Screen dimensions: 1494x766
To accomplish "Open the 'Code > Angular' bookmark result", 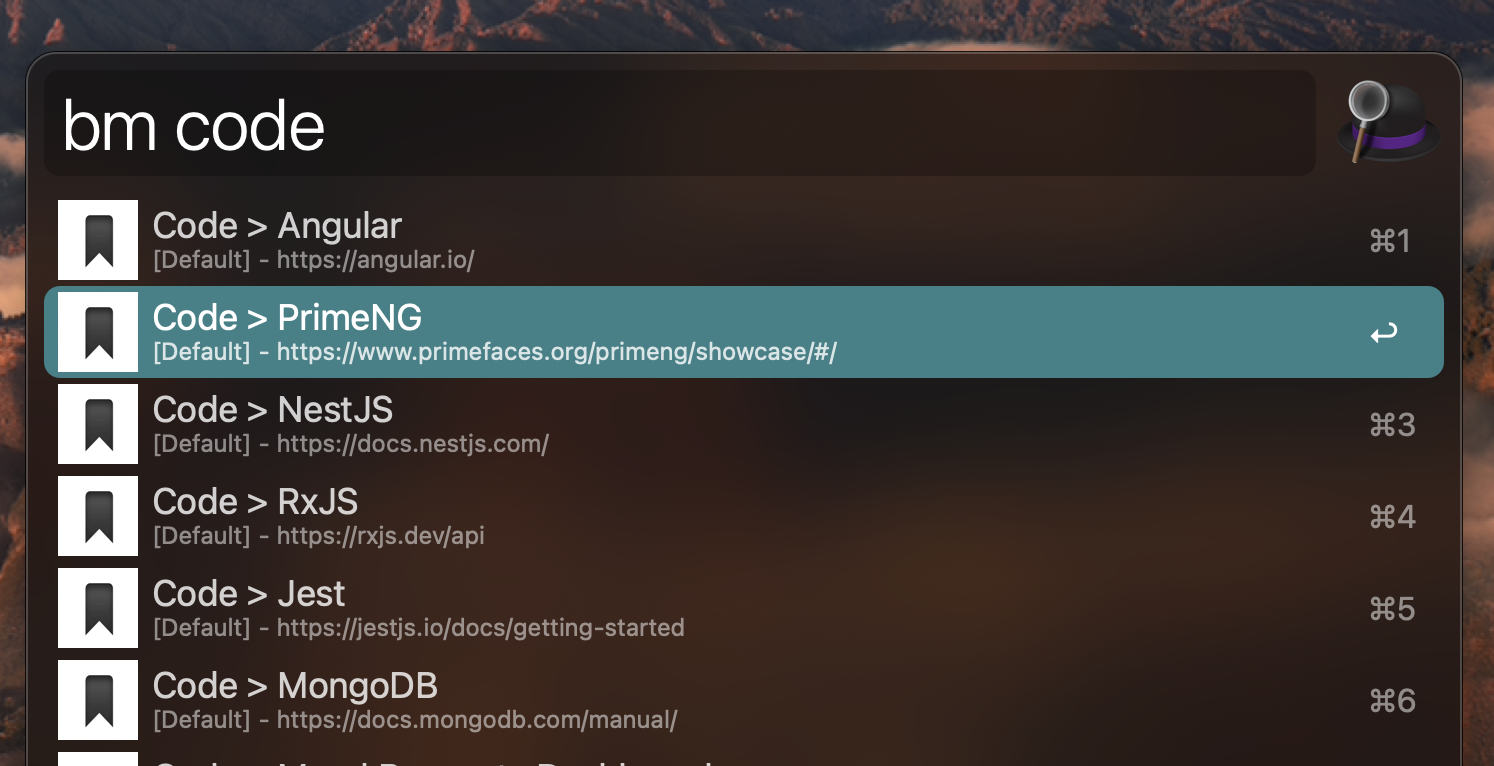I will pos(744,240).
